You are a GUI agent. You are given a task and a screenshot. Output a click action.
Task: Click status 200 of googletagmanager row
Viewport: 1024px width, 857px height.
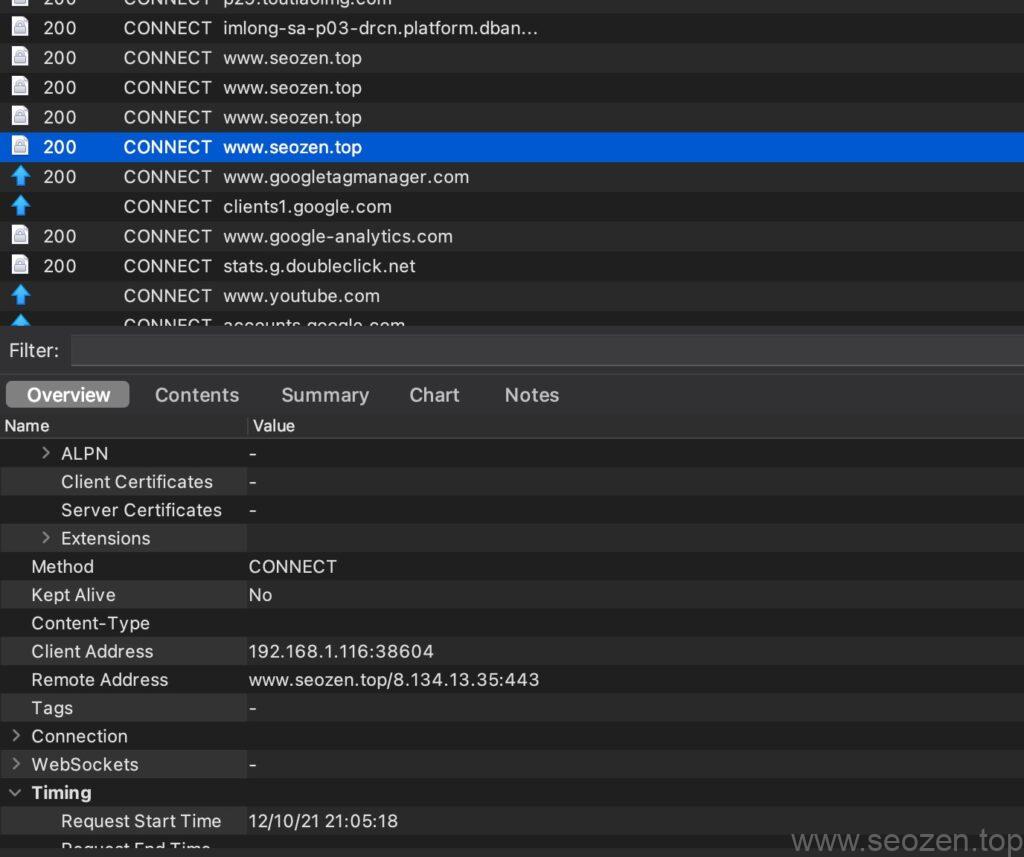coord(59,176)
